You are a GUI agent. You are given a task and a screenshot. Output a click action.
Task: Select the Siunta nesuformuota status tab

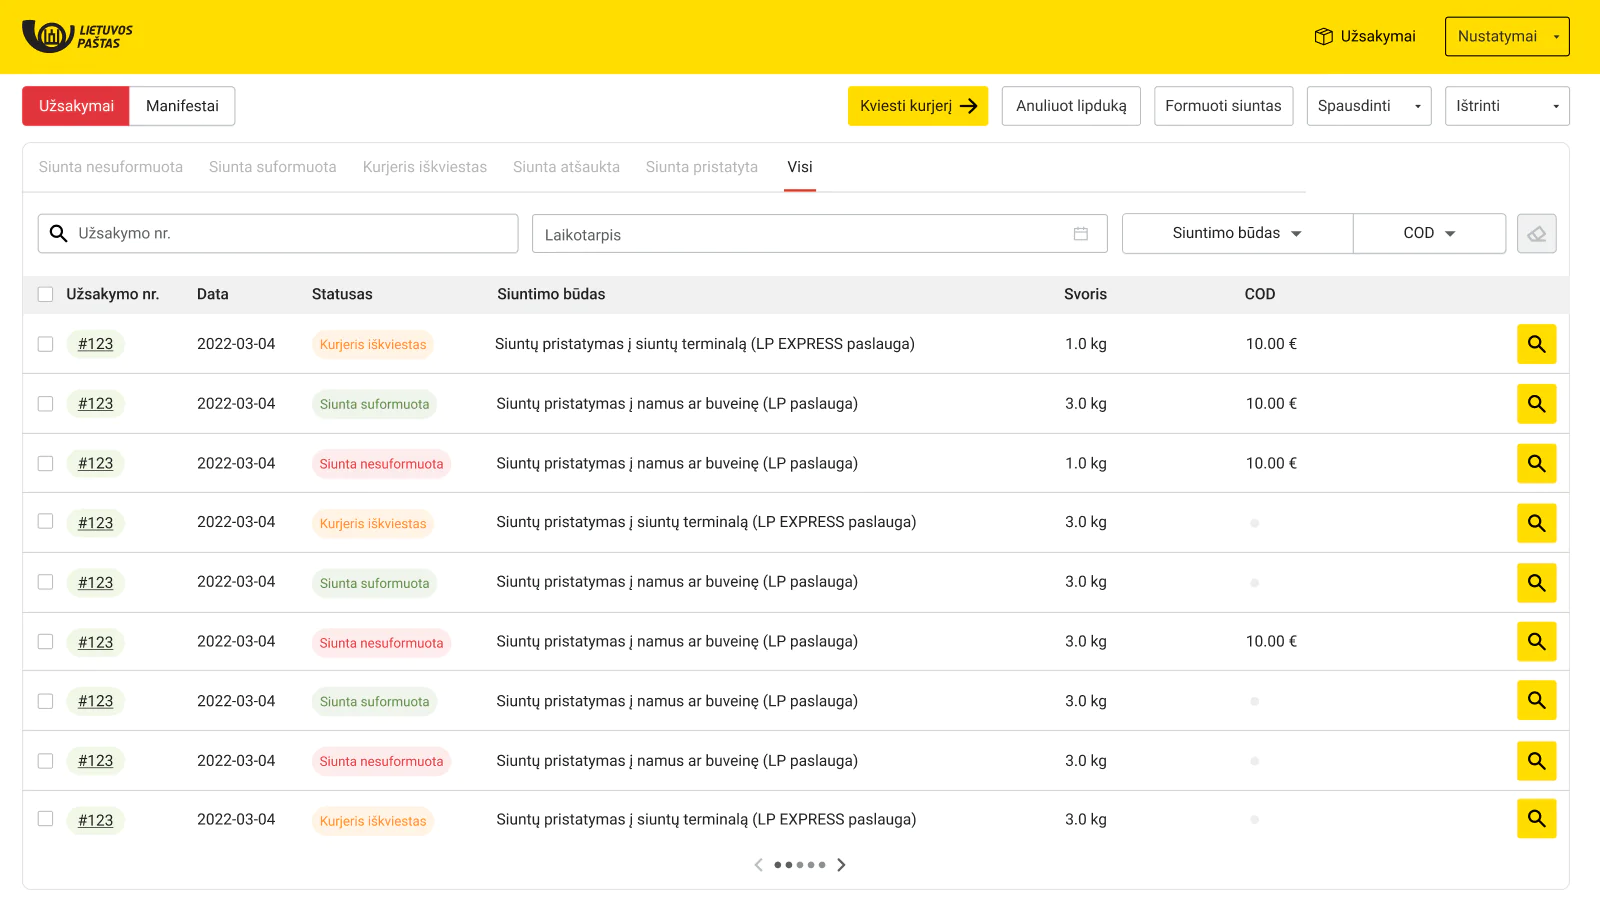coord(111,167)
